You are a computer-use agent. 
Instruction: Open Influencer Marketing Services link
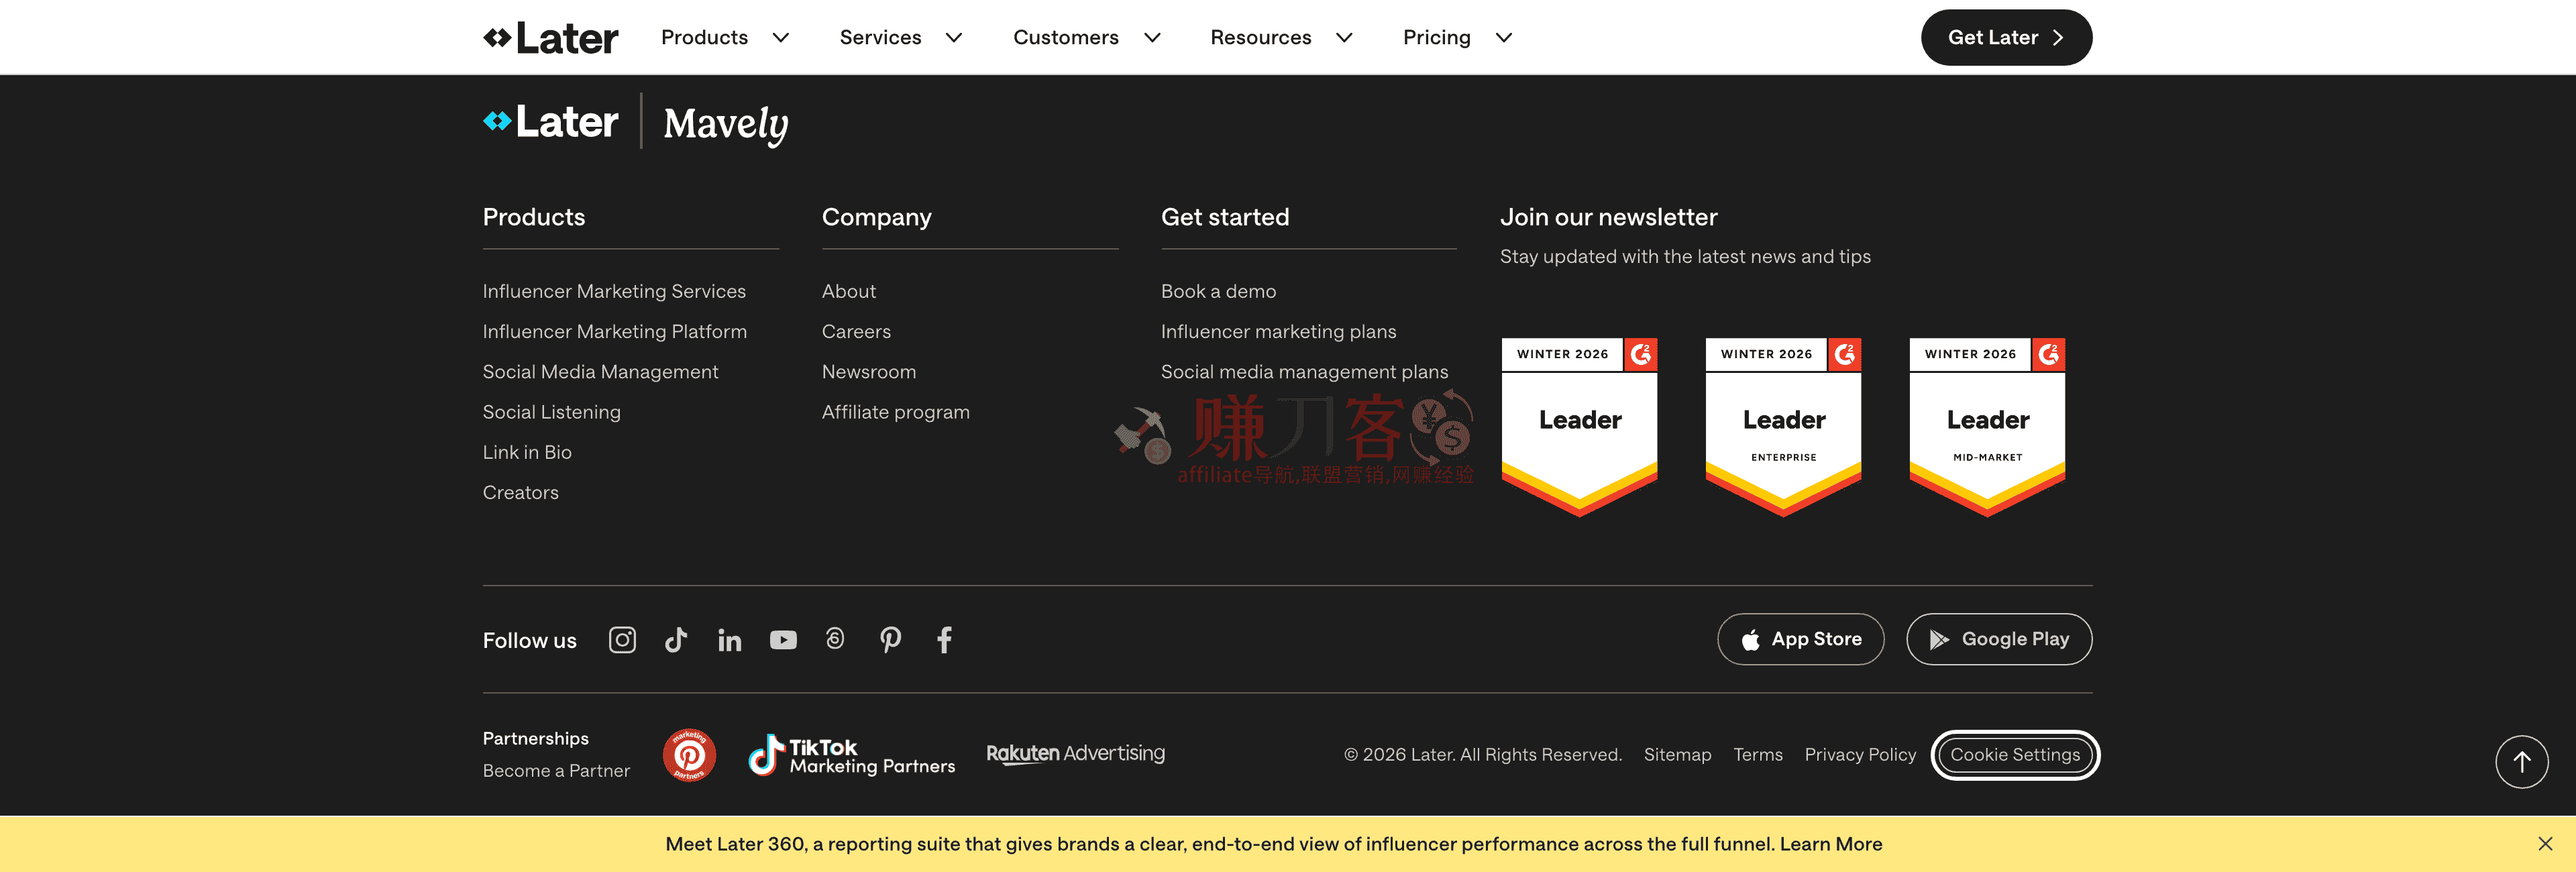[x=614, y=291]
